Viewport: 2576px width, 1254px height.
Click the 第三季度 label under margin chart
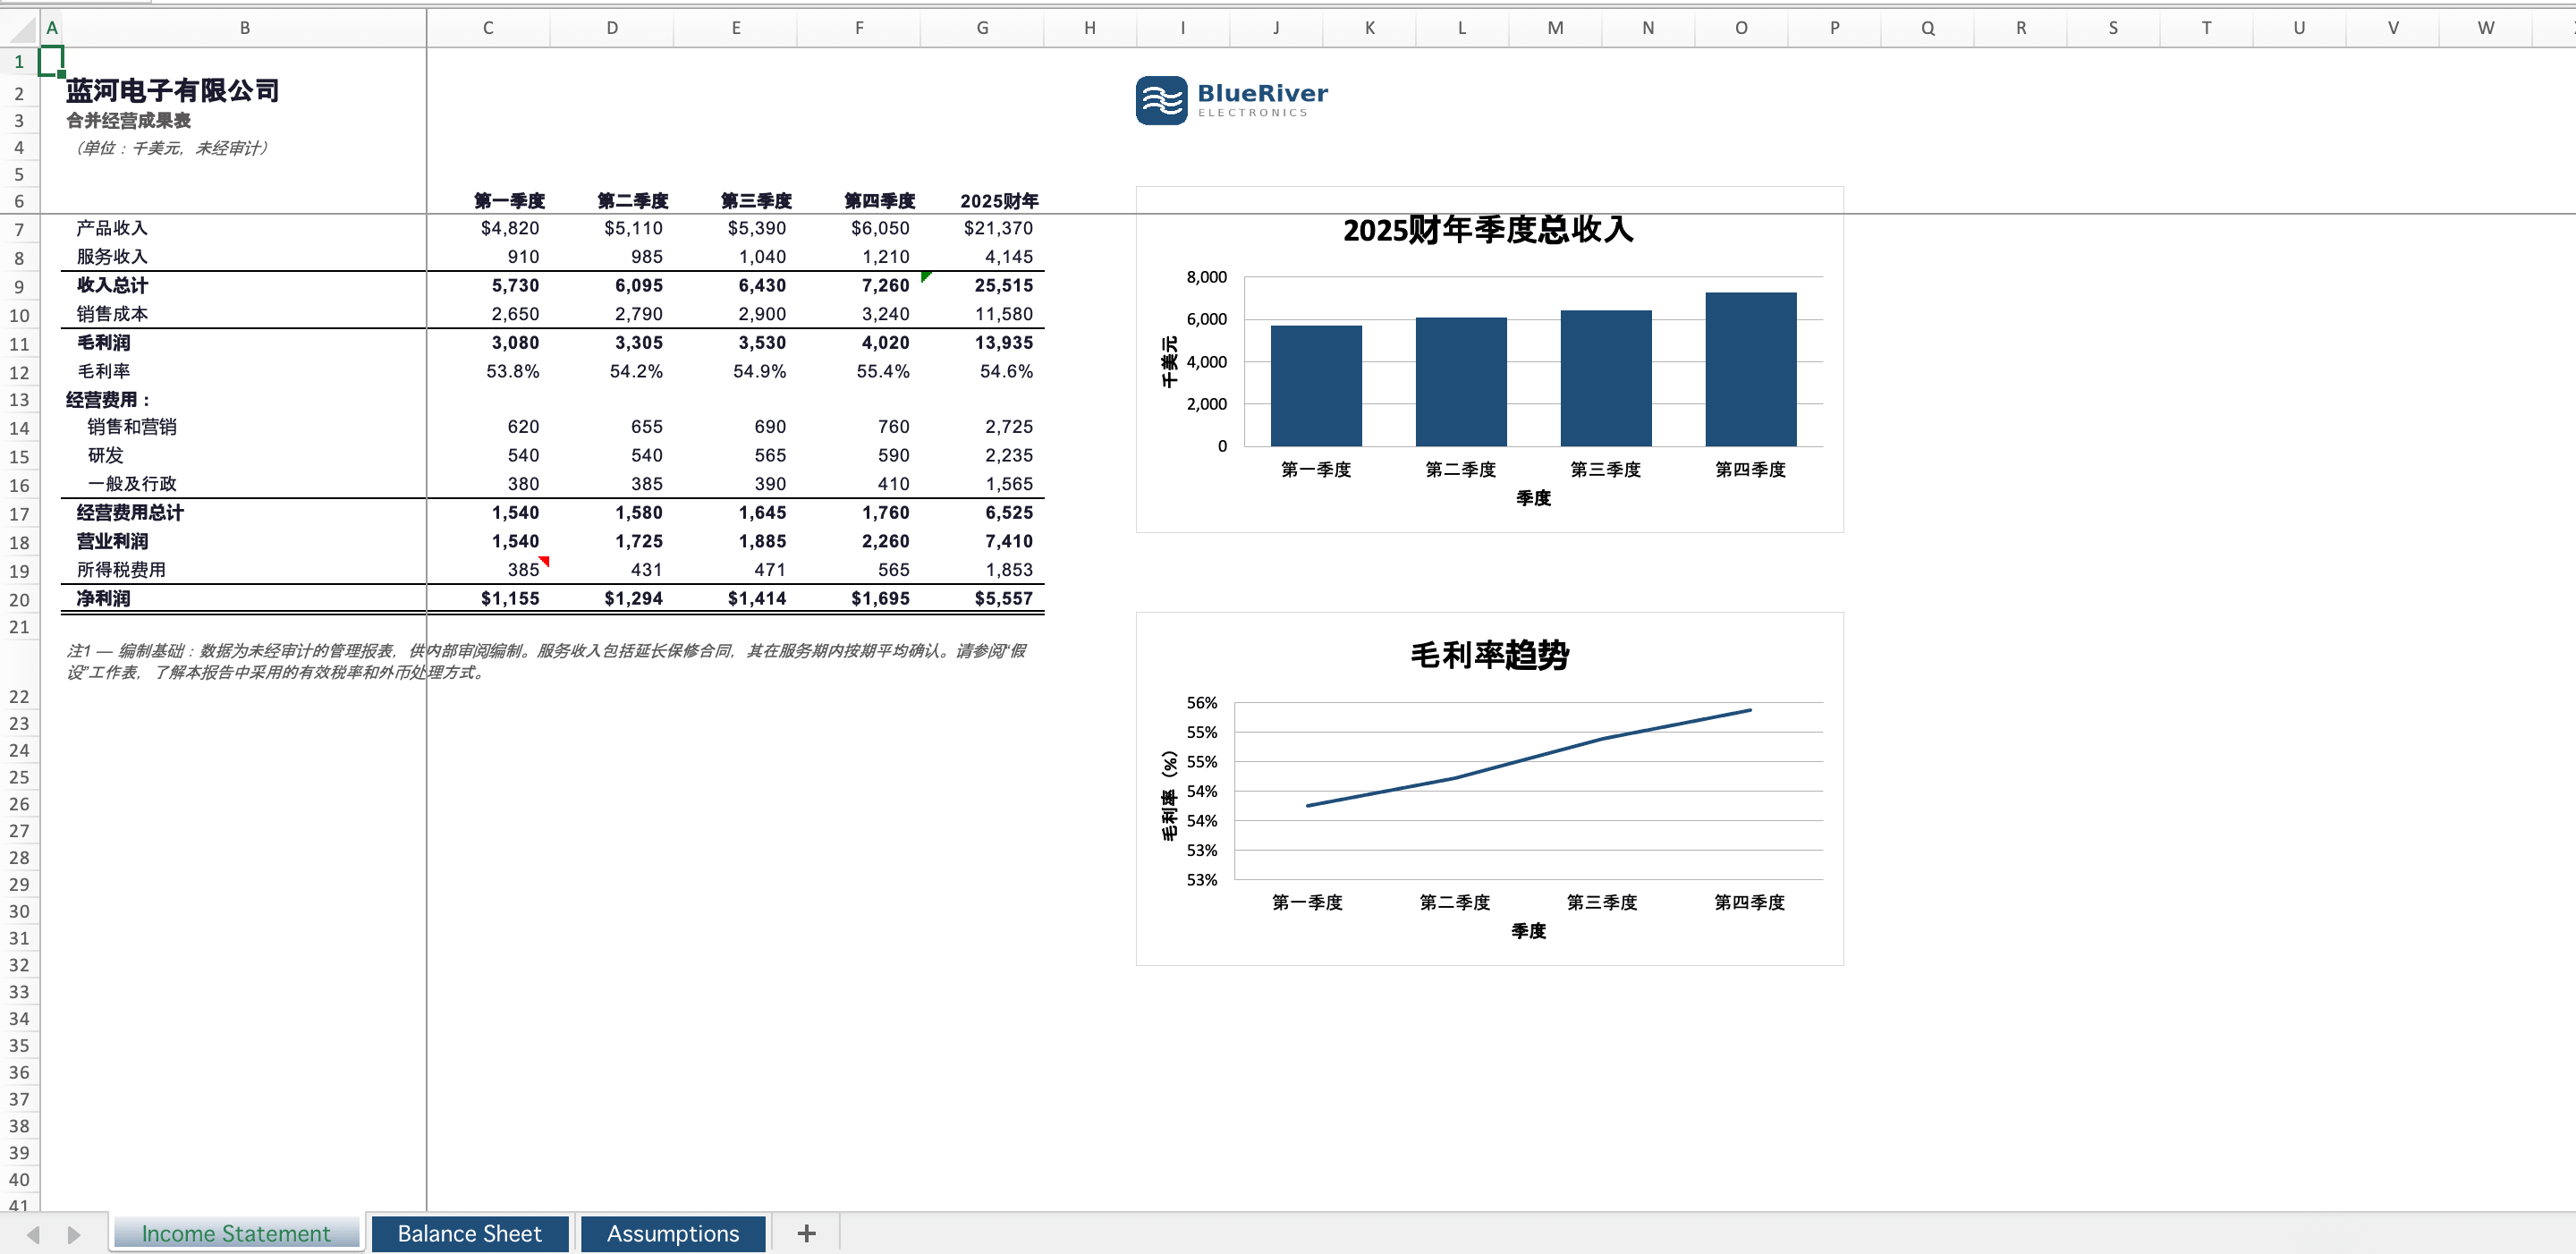(x=1601, y=902)
